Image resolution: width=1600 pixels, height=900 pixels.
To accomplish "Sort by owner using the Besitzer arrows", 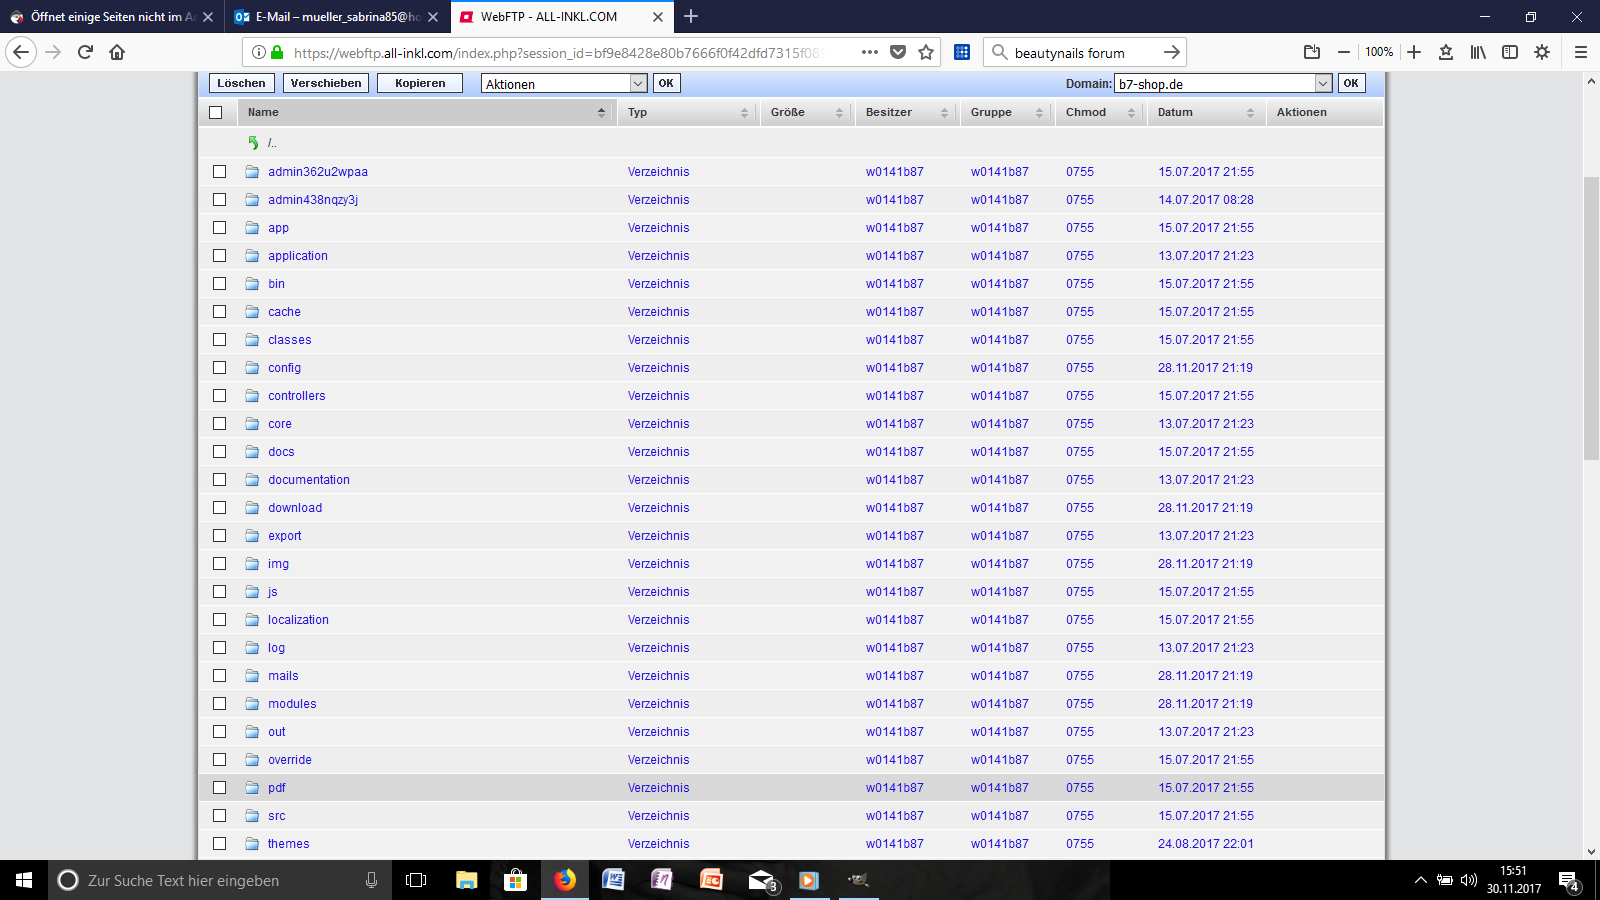I will (x=944, y=113).
